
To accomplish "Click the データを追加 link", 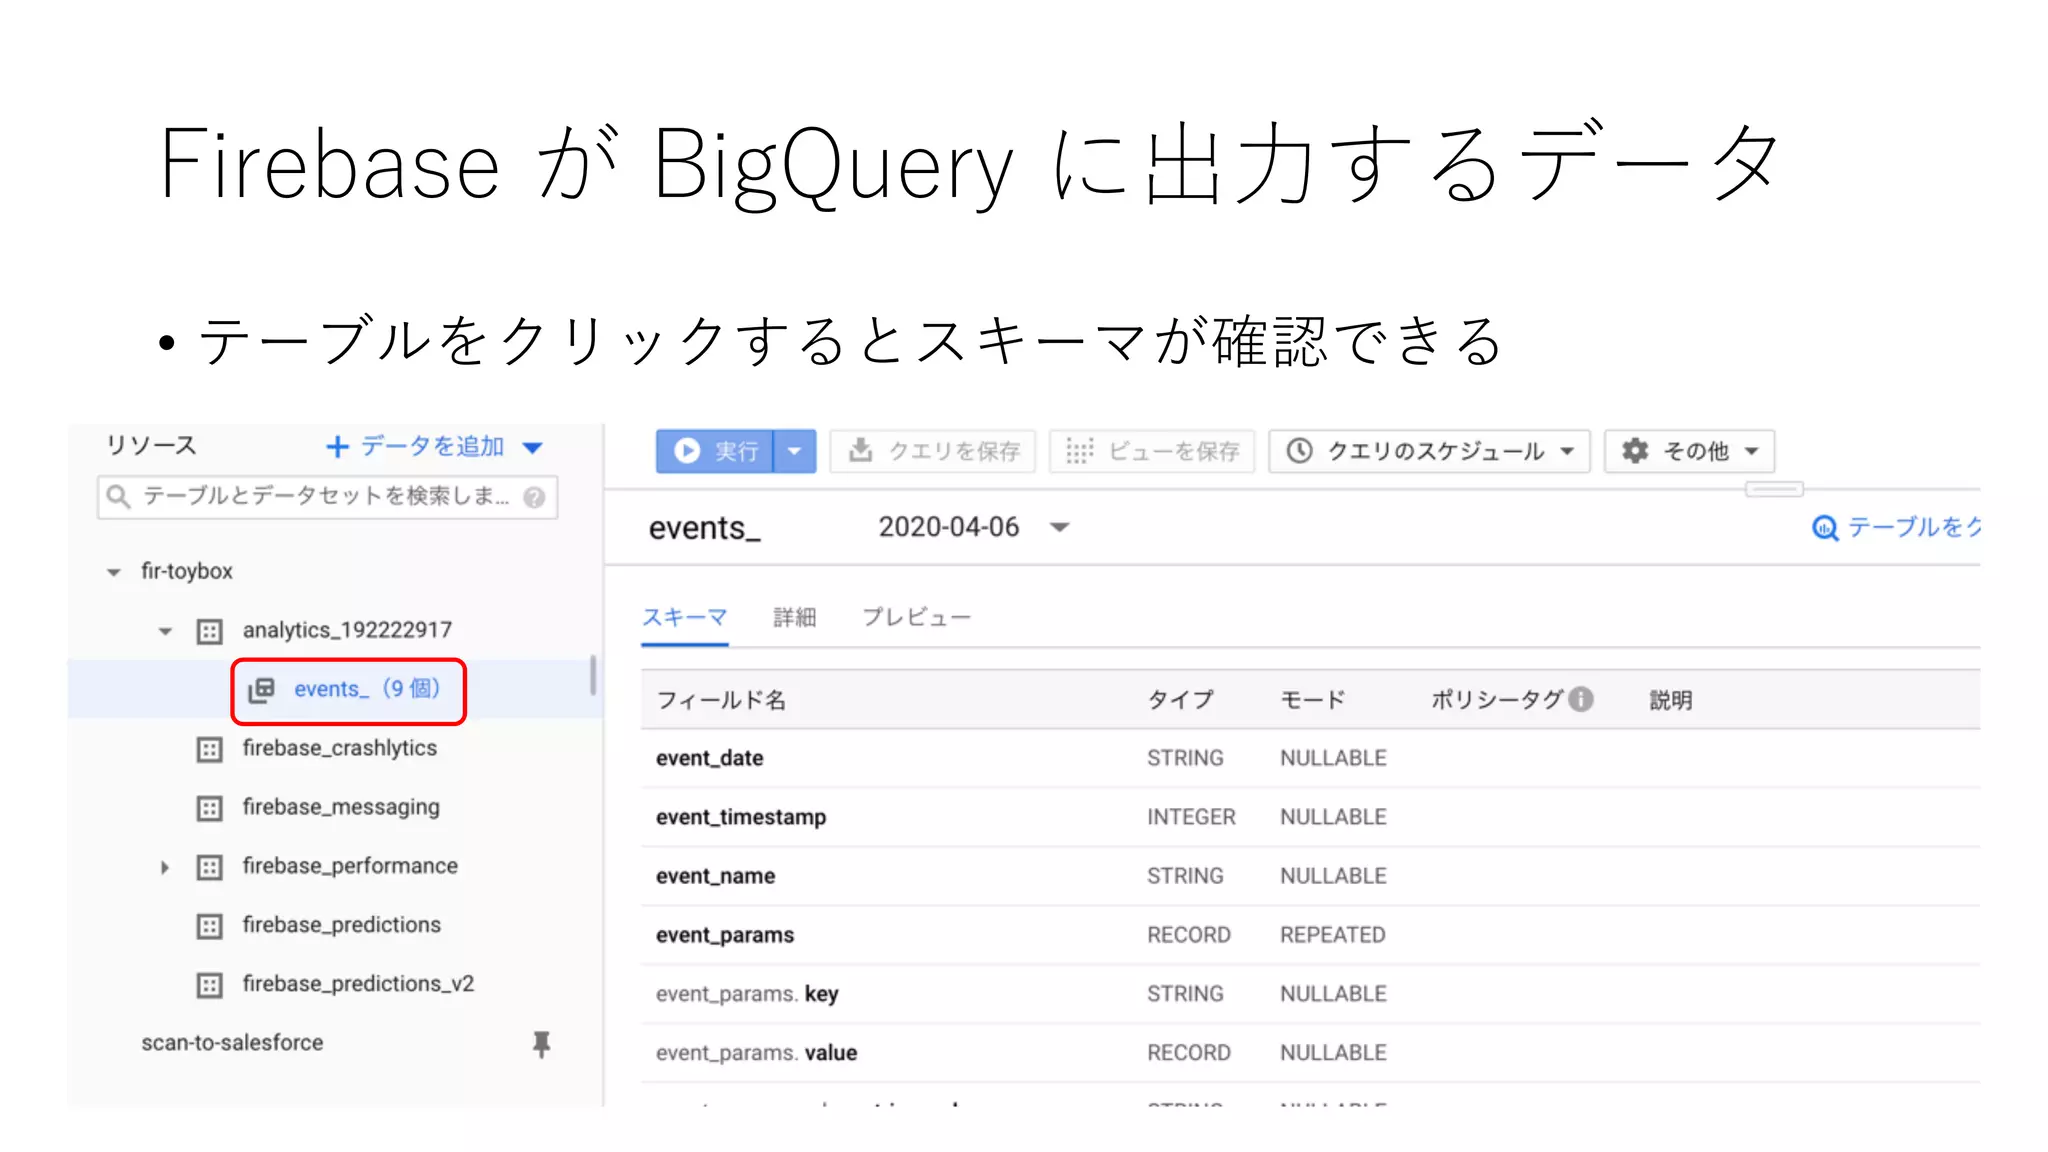I will pyautogui.click(x=432, y=446).
